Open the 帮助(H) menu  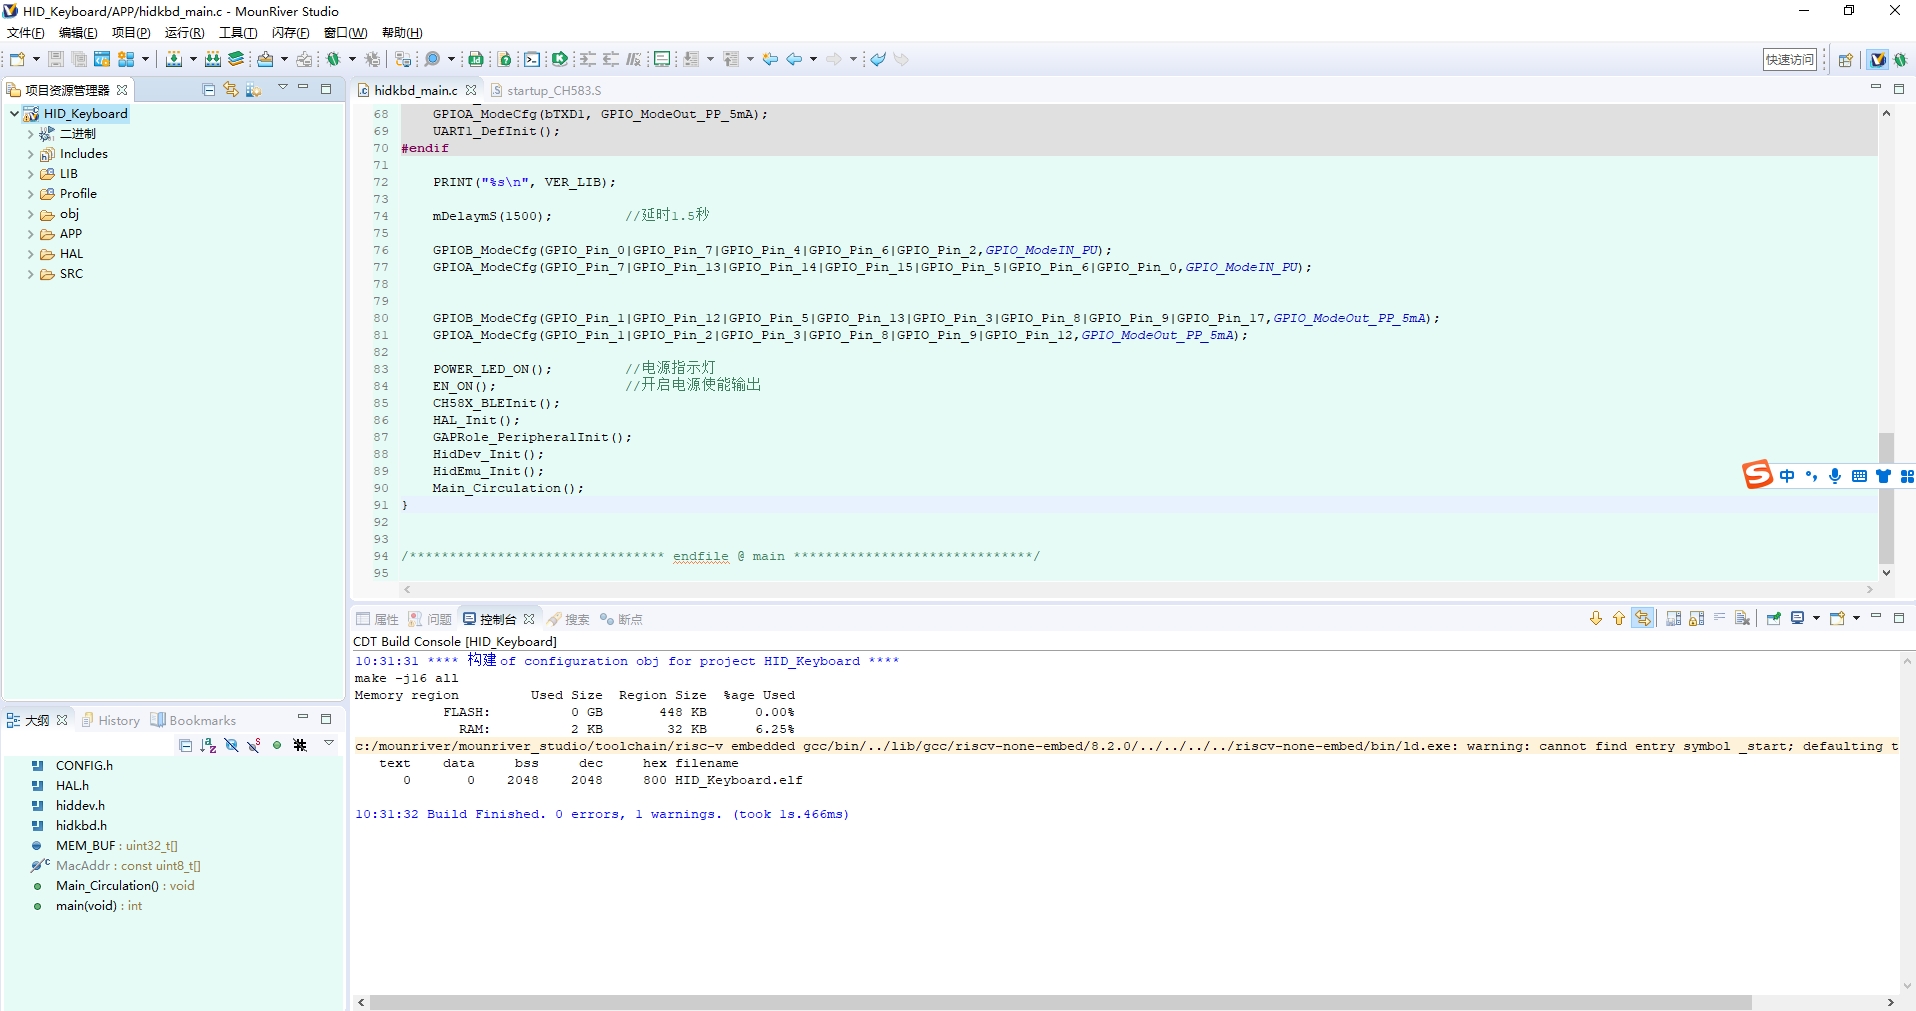(x=402, y=33)
